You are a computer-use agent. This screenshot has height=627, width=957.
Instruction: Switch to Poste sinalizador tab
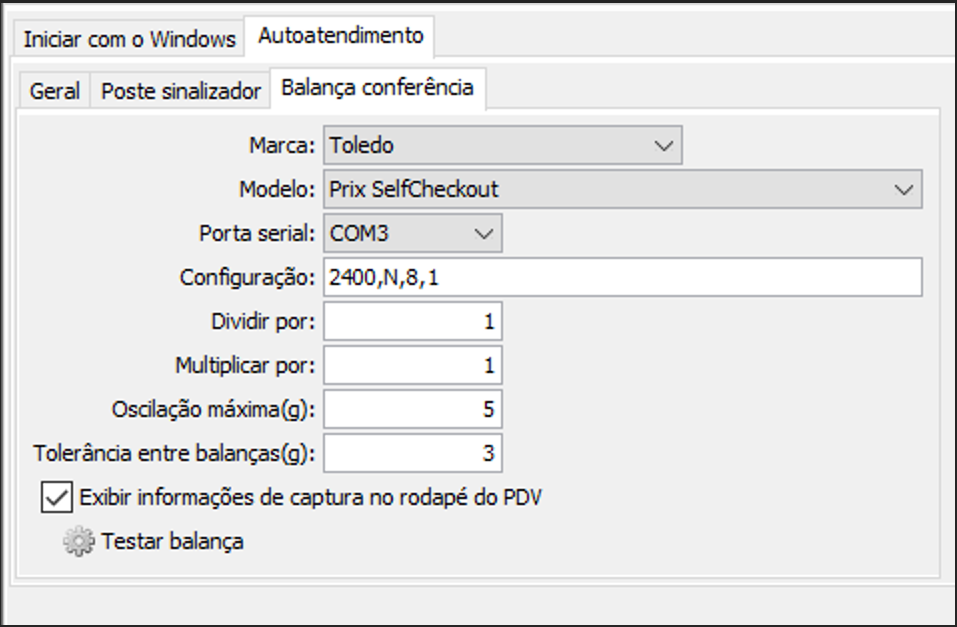[x=181, y=92]
